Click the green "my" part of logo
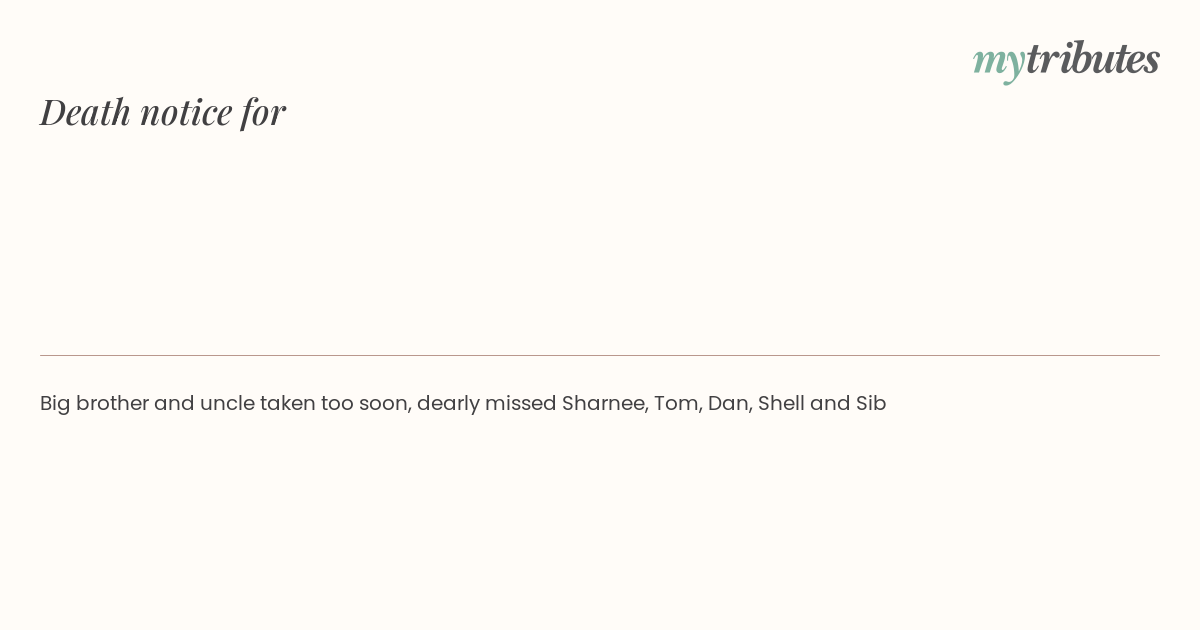 pos(998,63)
